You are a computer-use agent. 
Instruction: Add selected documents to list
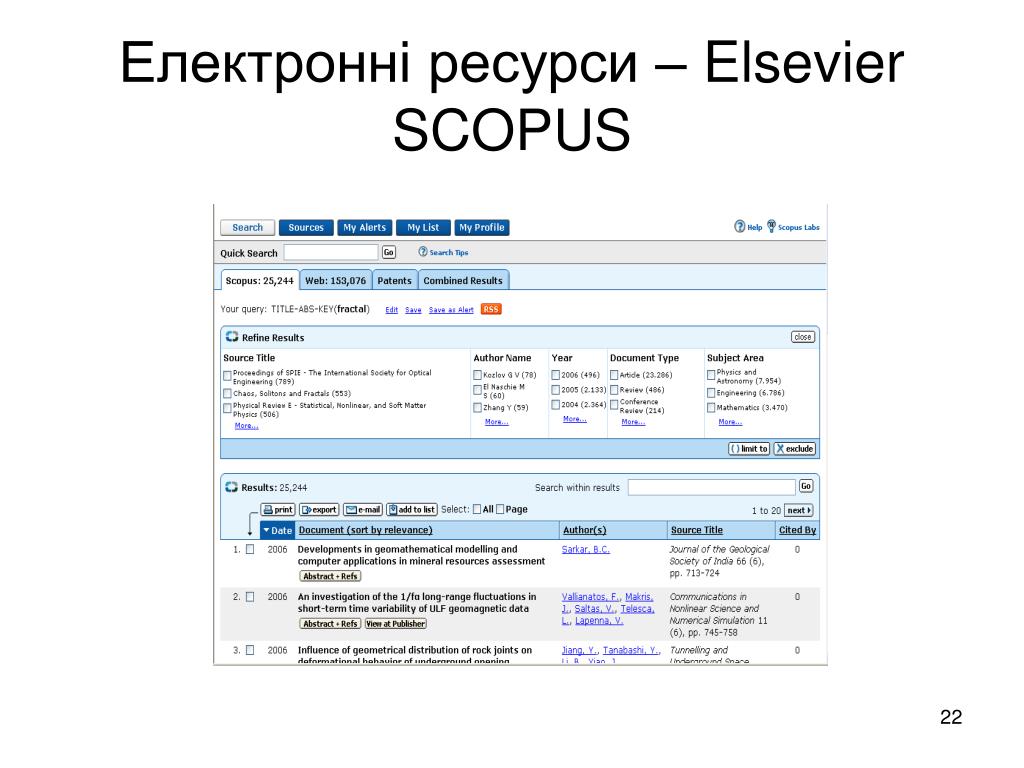[x=411, y=509]
